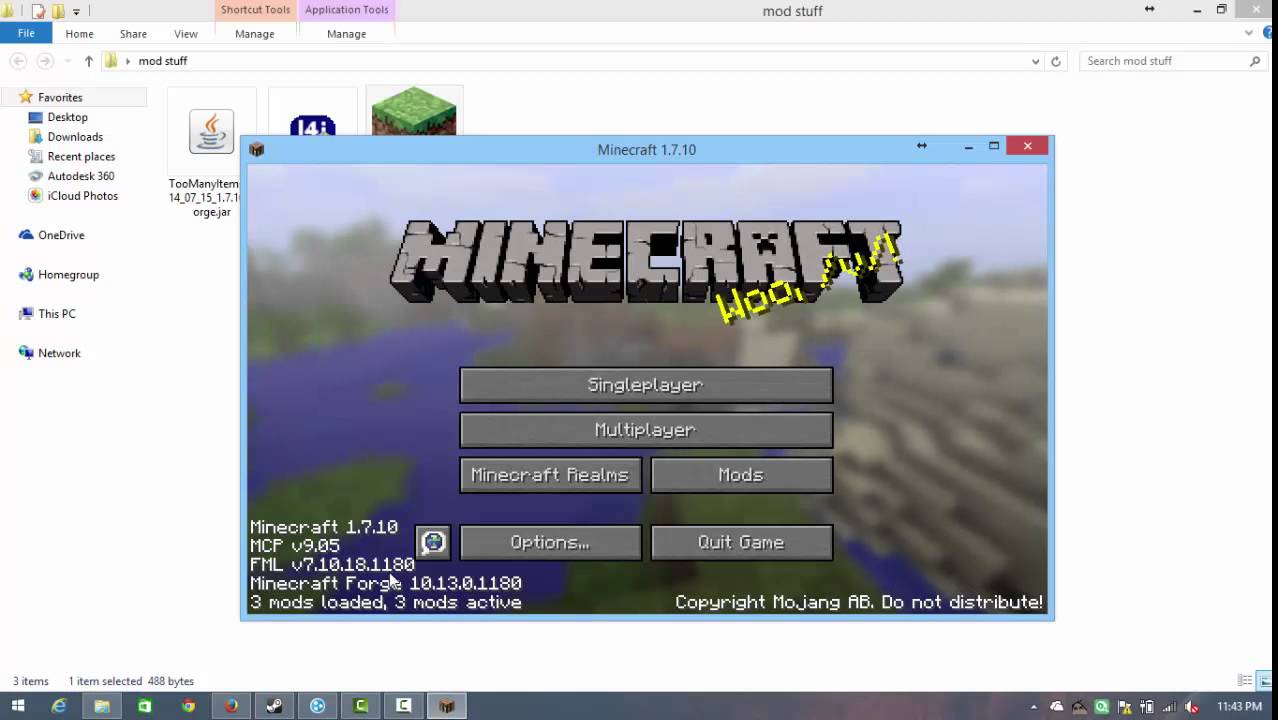Show hidden system tray icons
1278x720 pixels.
pos(1035,706)
